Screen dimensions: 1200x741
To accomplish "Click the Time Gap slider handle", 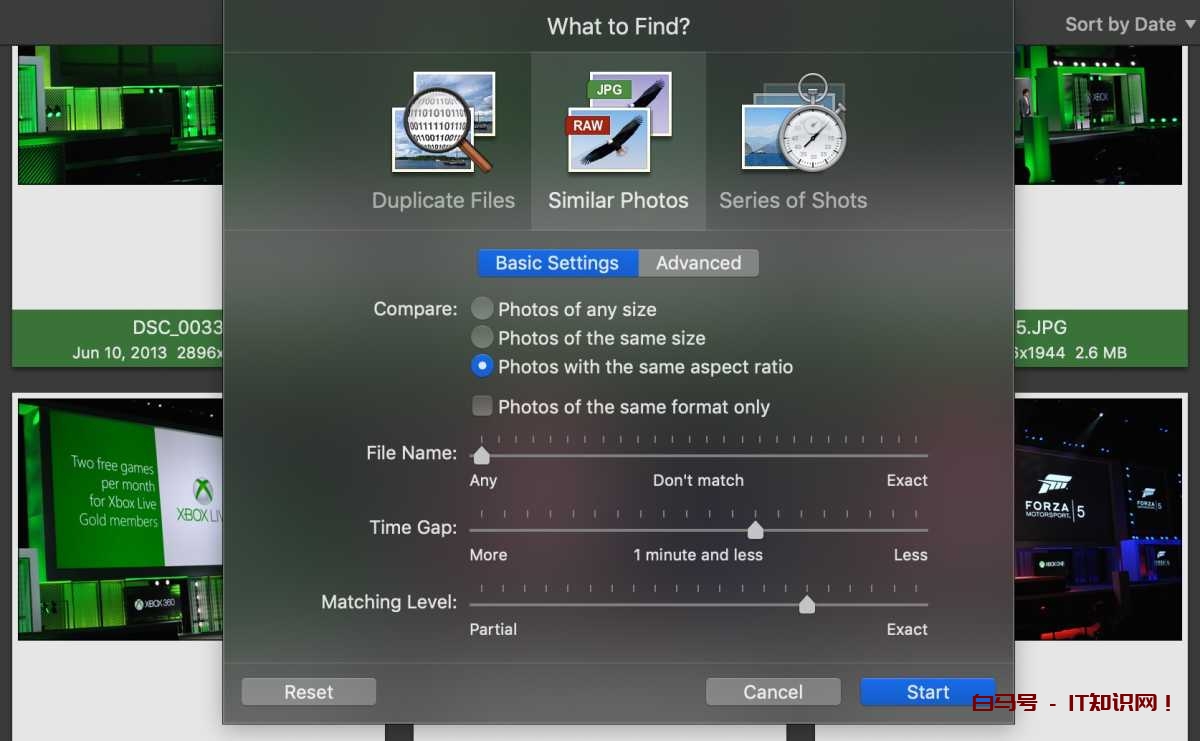I will [x=756, y=530].
